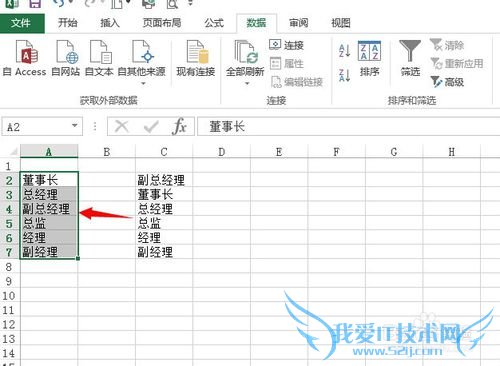Switch to Page Layout (页面布局) tab
The height and width of the screenshot is (366, 500).
[x=162, y=23]
